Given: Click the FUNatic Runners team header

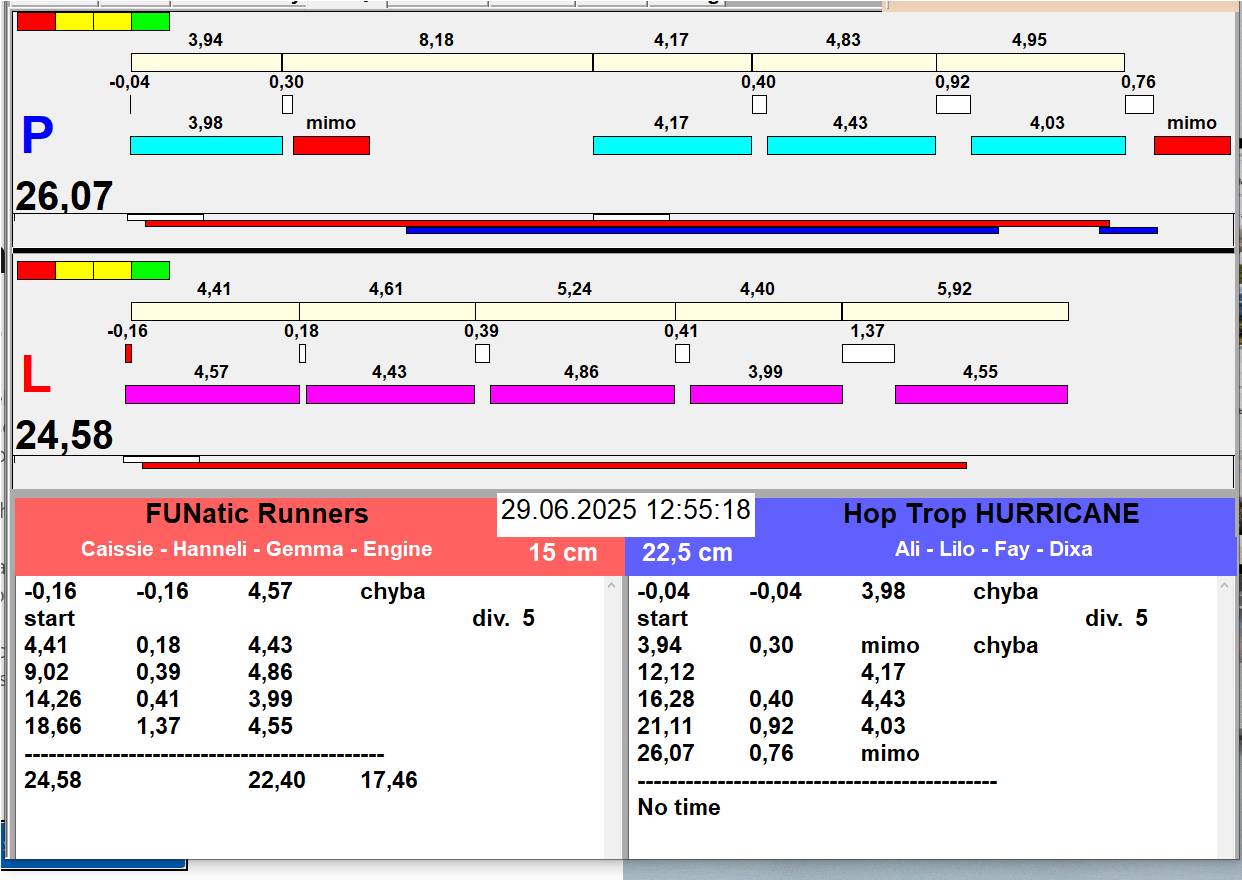Looking at the screenshot, I should pyautogui.click(x=257, y=514).
